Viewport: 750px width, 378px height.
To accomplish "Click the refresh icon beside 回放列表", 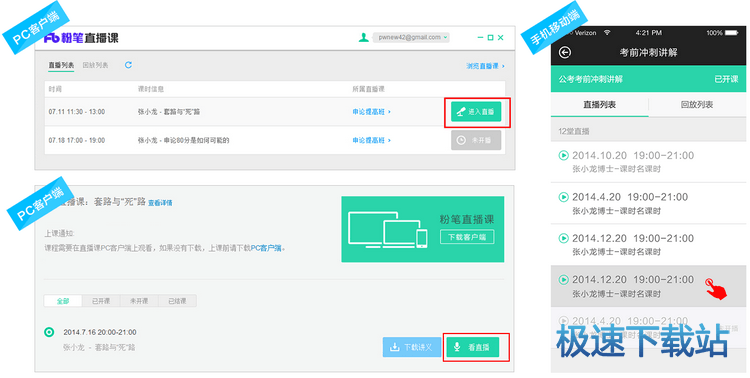I will [128, 65].
